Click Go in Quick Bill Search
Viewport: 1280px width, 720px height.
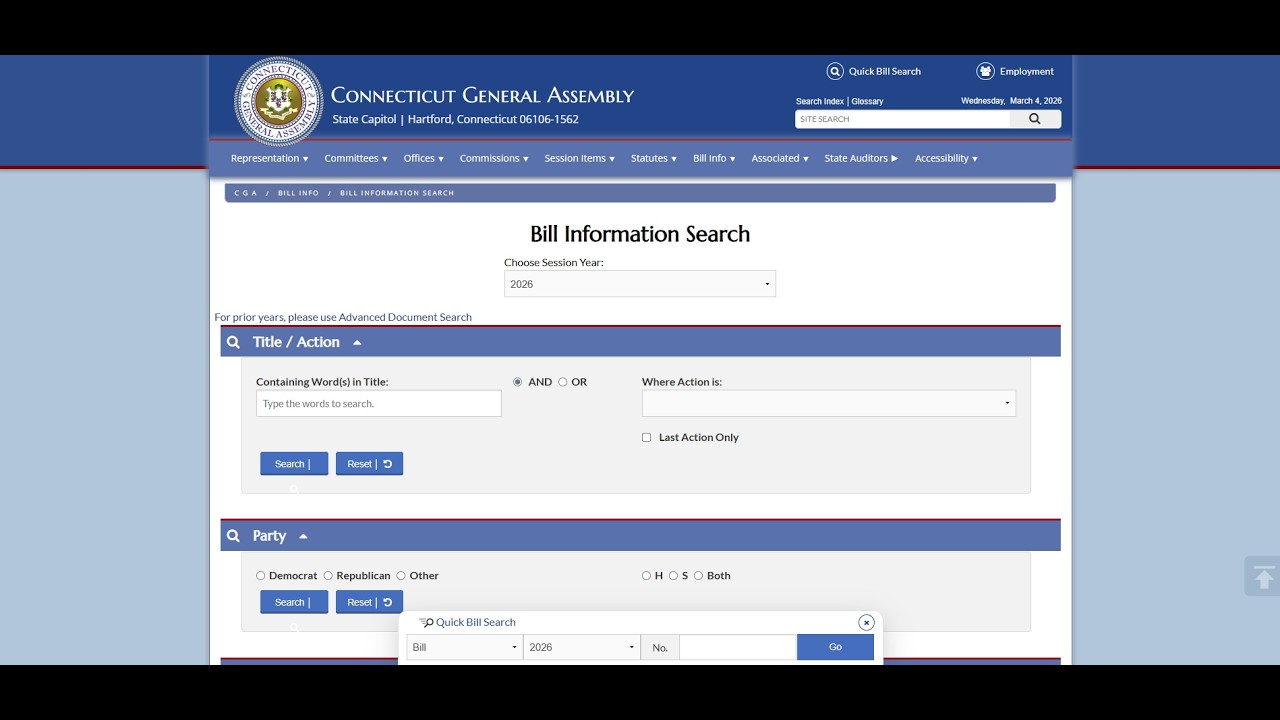point(835,647)
